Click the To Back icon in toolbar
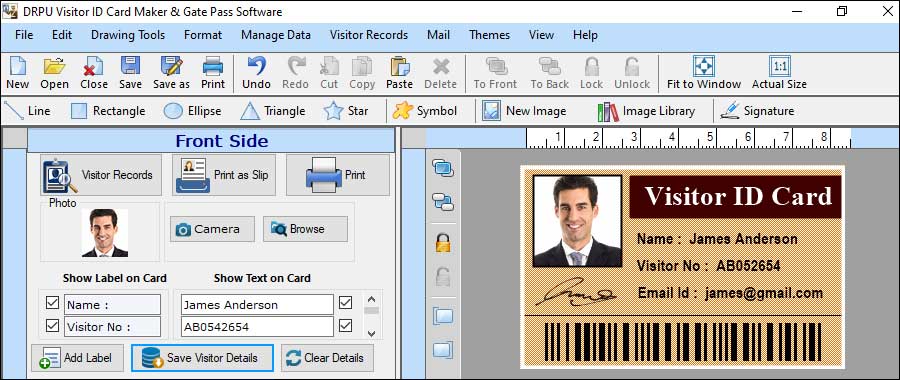Screen dimensions: 900x380 click(x=549, y=66)
